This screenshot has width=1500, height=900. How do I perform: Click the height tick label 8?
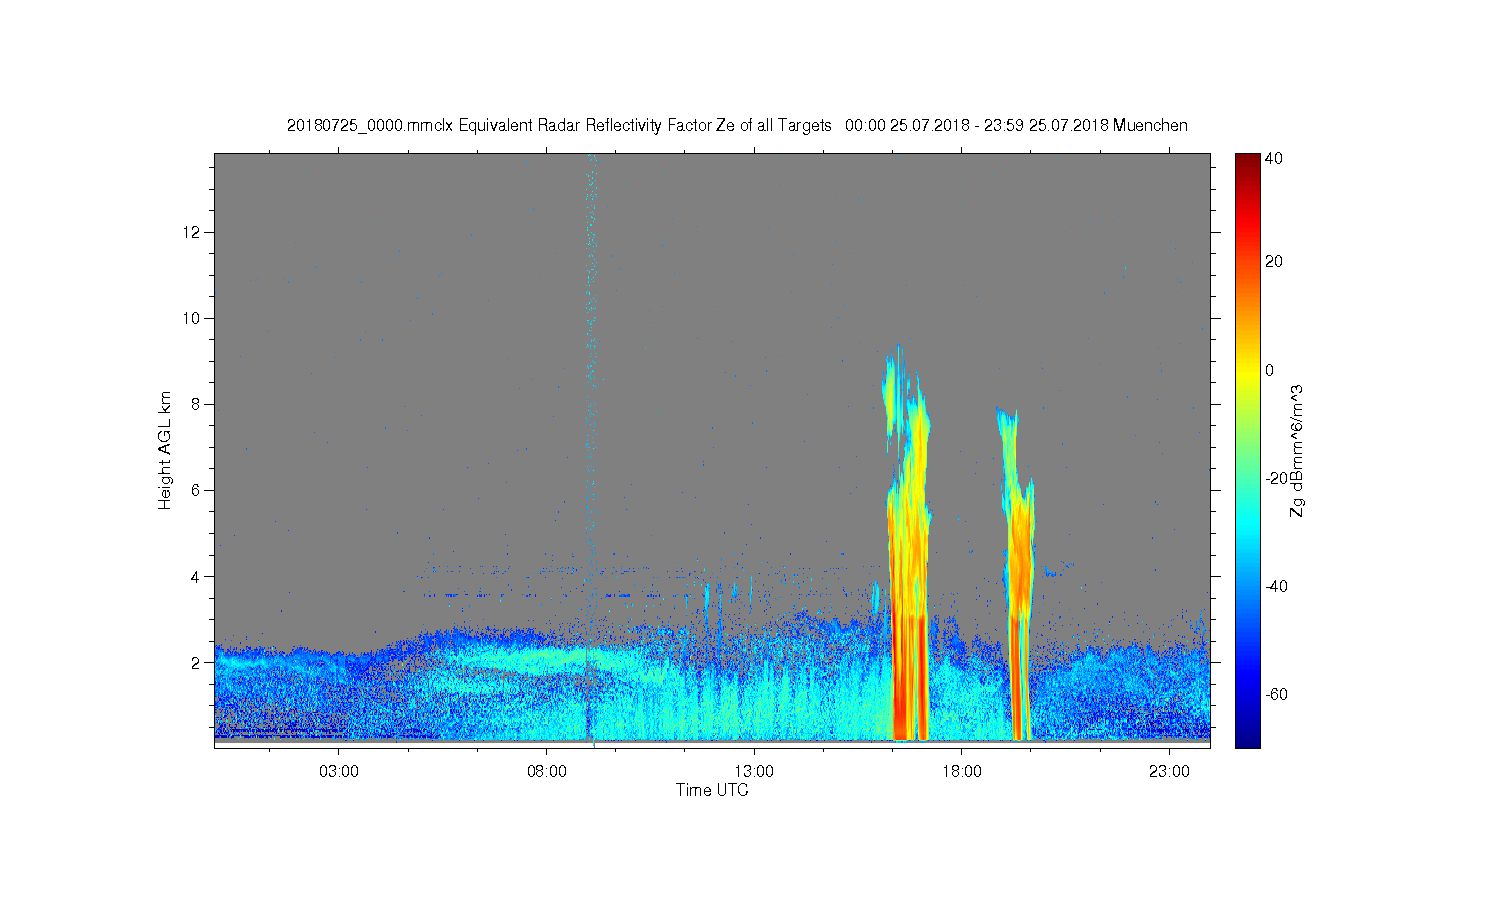197,404
